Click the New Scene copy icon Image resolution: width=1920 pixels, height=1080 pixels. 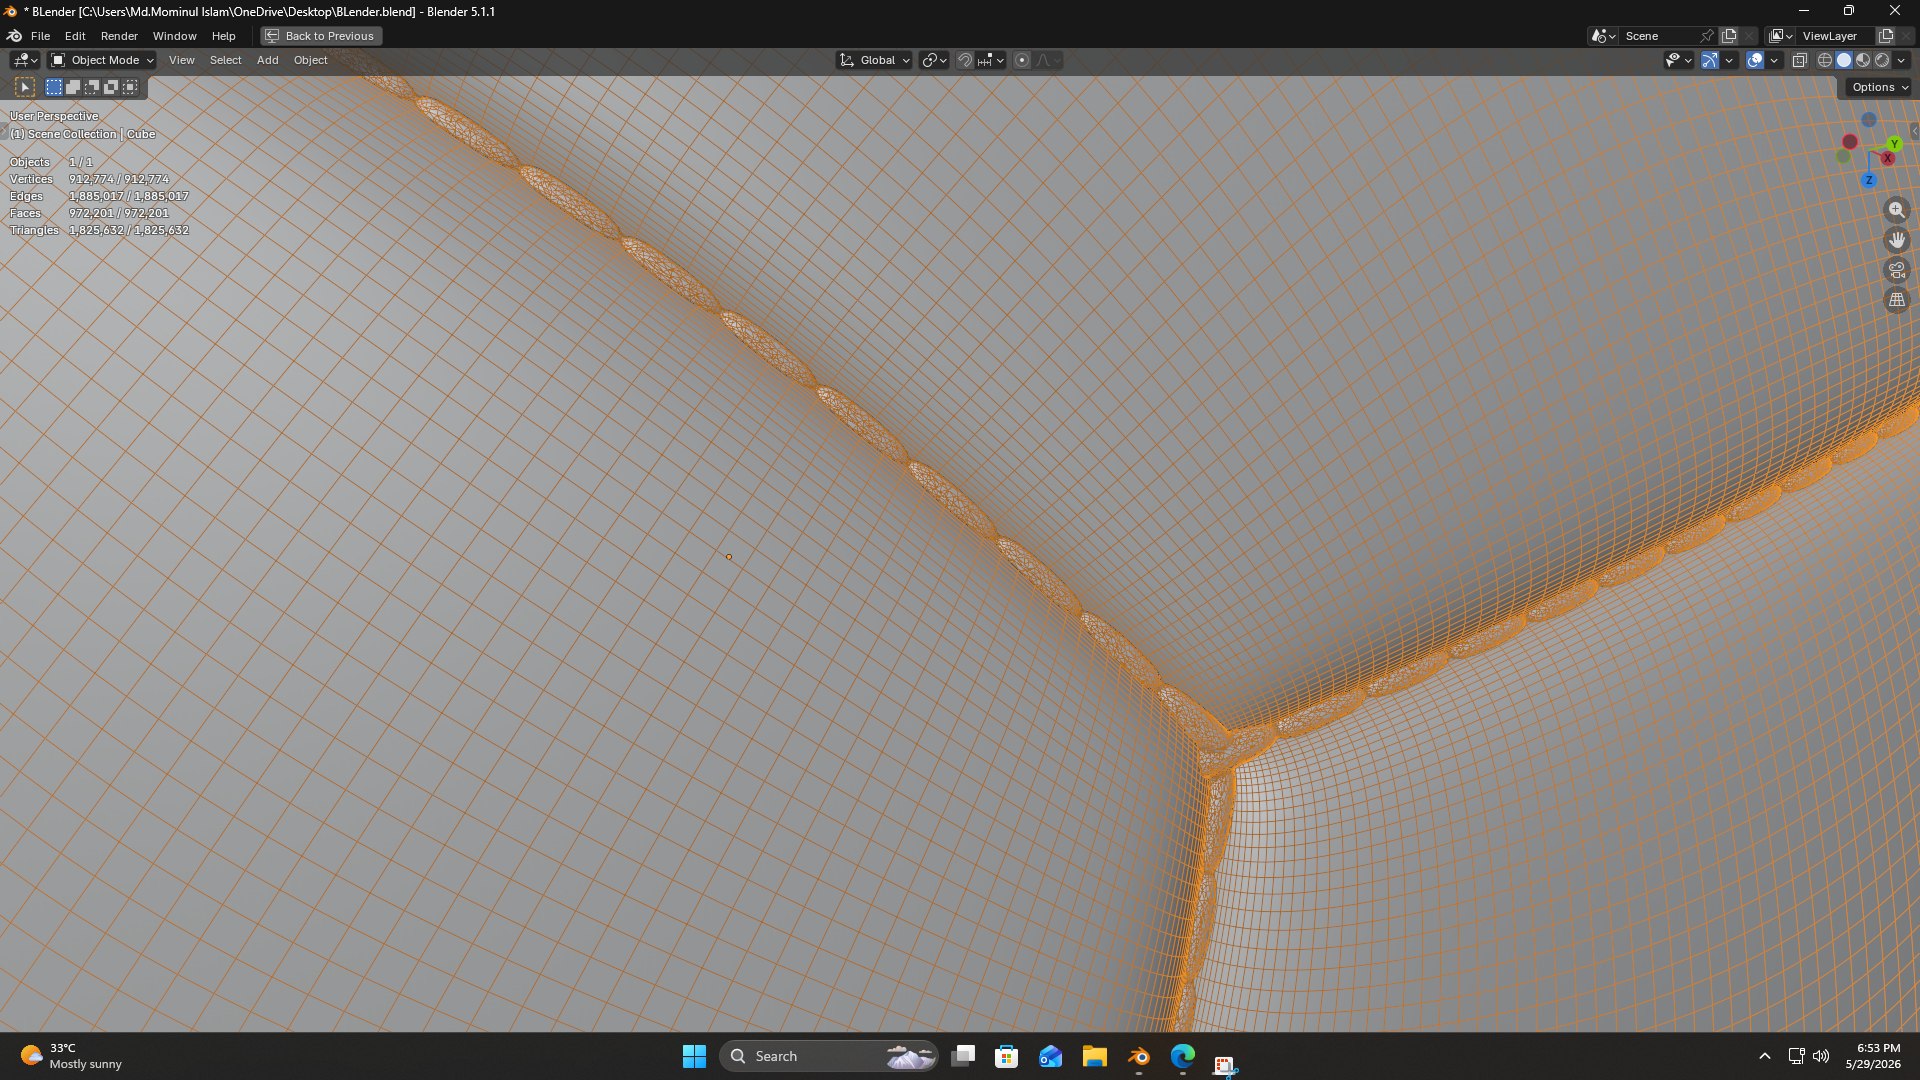pyautogui.click(x=1729, y=36)
